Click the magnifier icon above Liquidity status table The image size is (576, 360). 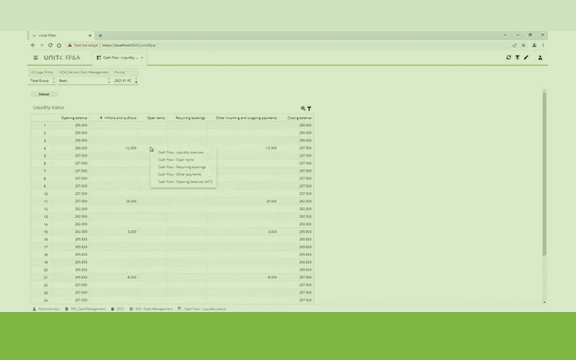point(303,108)
